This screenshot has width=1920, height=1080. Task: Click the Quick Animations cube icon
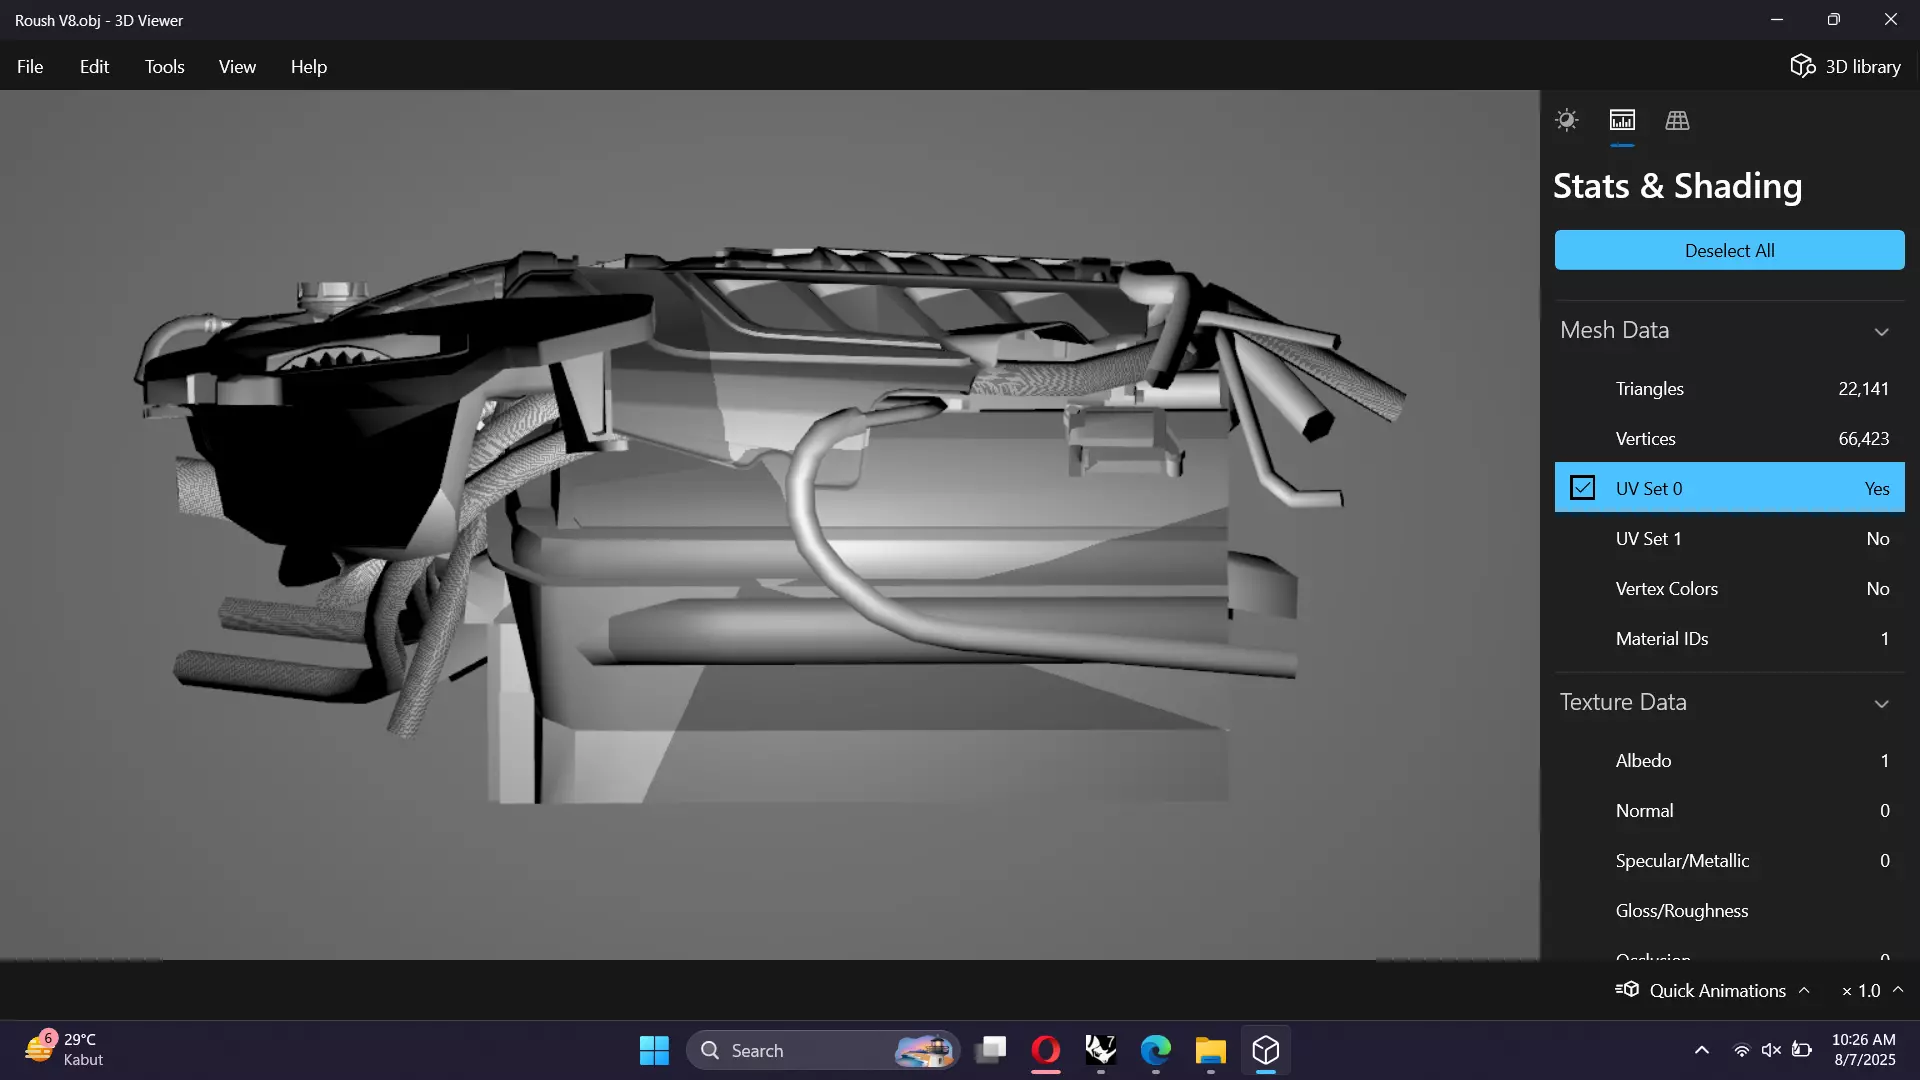point(1627,989)
